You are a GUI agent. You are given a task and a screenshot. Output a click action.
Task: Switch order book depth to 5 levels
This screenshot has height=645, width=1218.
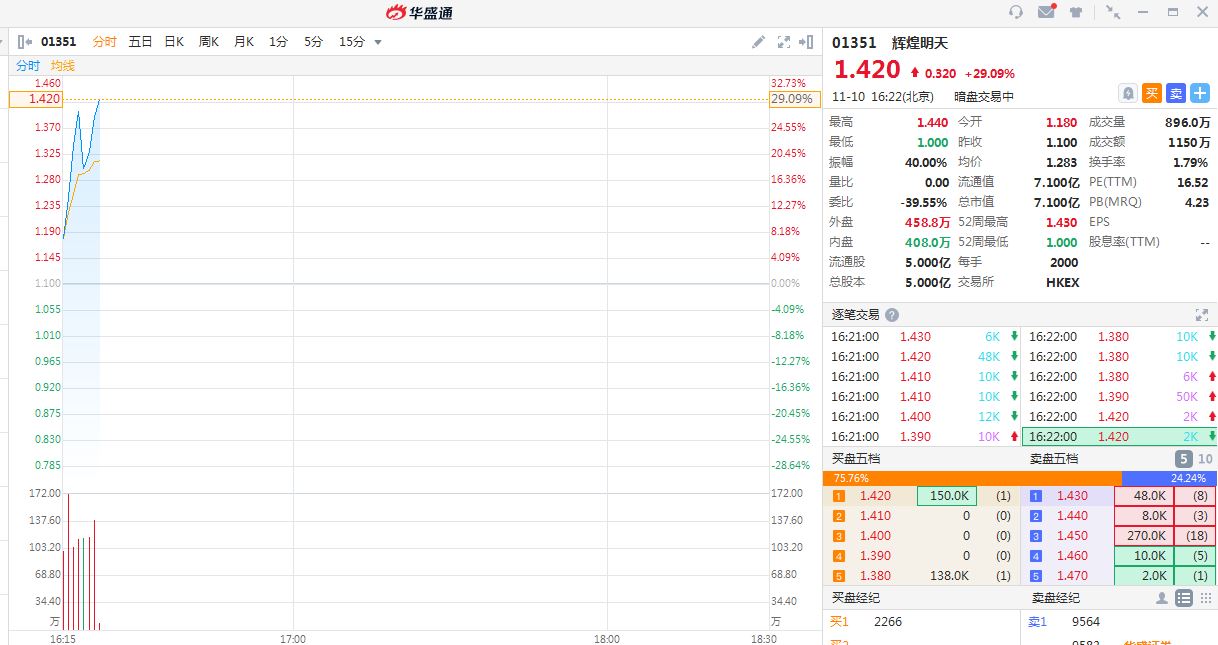(x=1183, y=459)
